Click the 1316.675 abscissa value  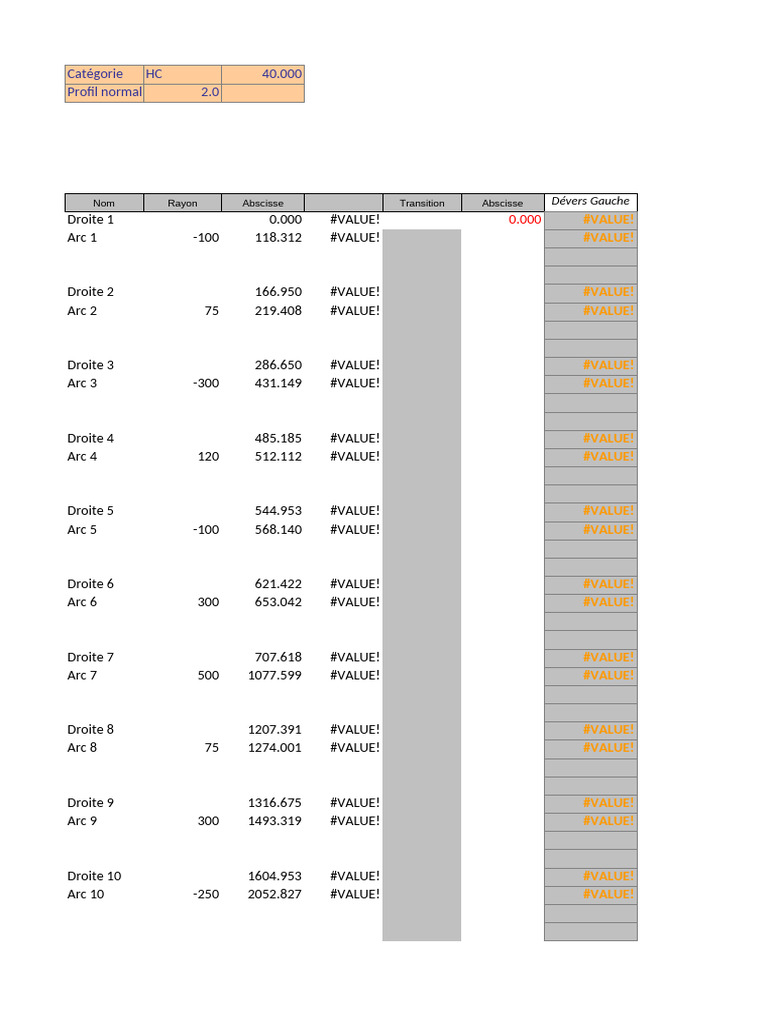[x=275, y=803]
